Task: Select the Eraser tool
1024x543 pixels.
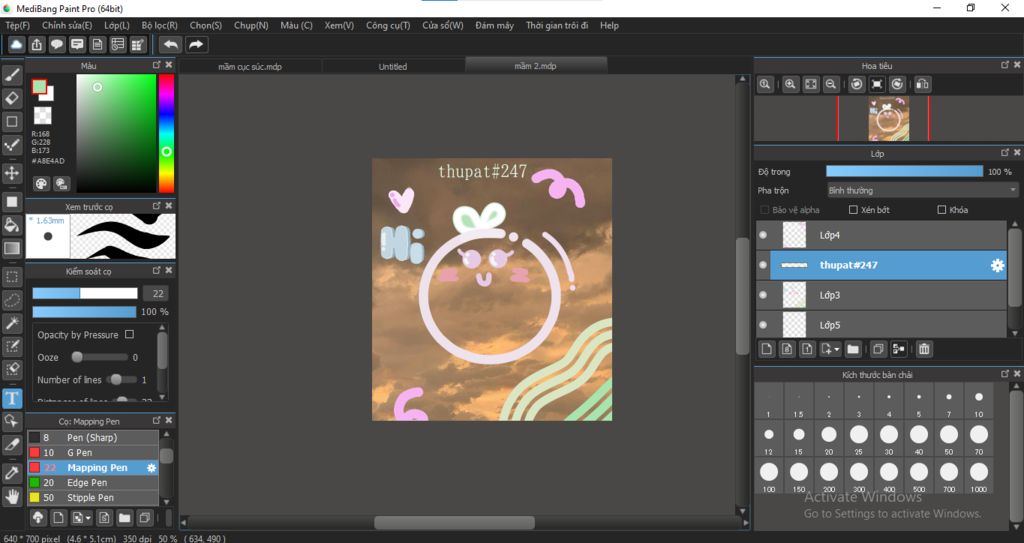Action: coord(12,98)
